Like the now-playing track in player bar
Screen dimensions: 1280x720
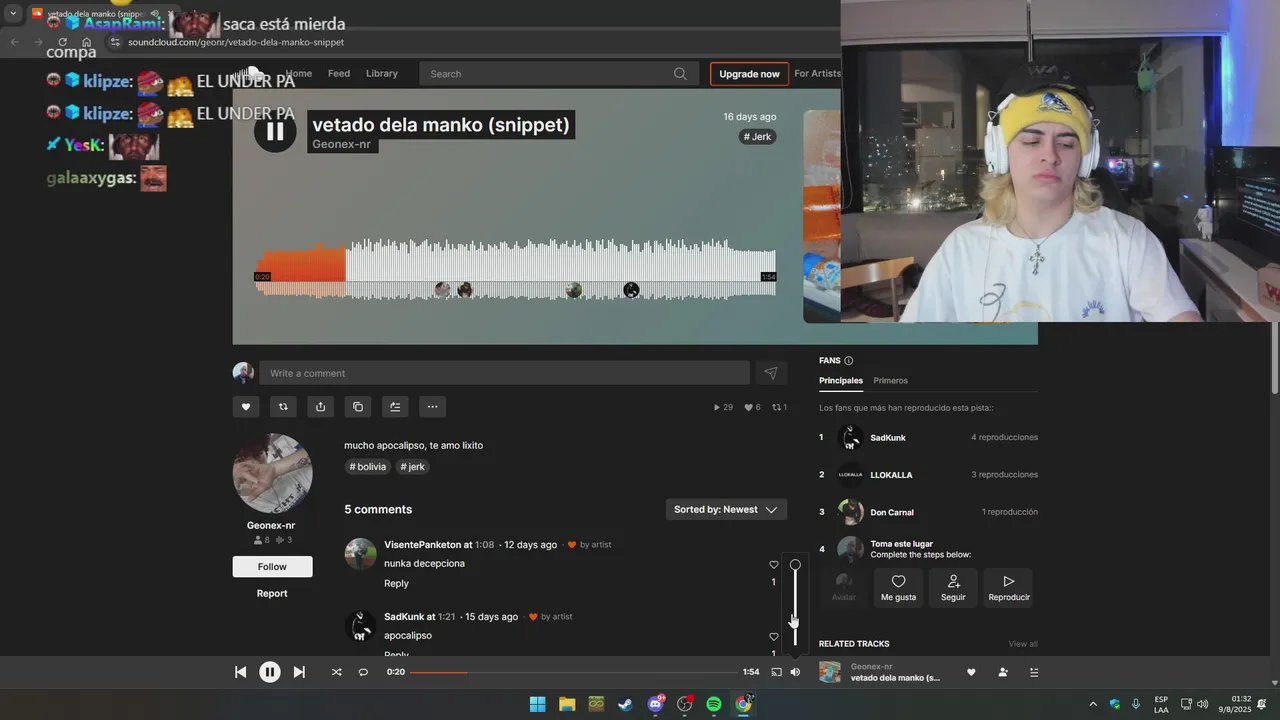pyautogui.click(x=970, y=672)
